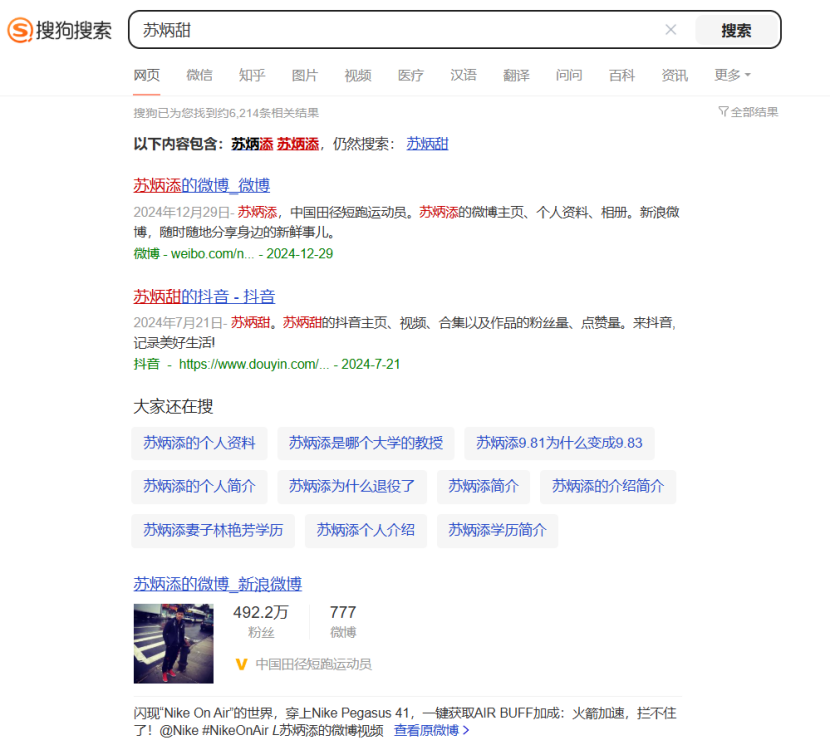Click the 苏炳添 Weibo profile thumbnail photo
Viewport: 831px width, 741px height.
click(x=172, y=644)
